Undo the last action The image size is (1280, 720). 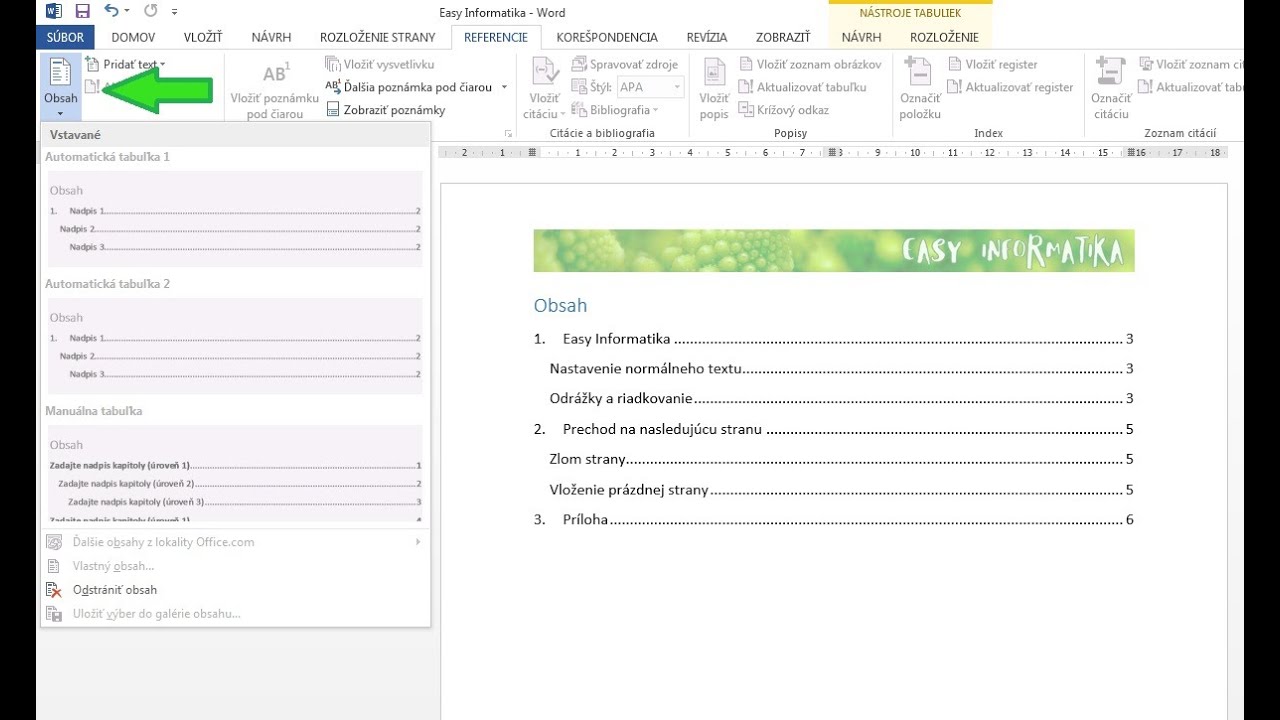tap(111, 12)
